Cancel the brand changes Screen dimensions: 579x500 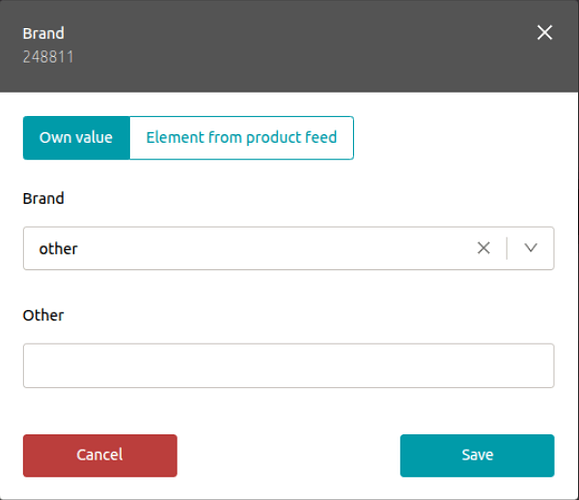tap(100, 455)
